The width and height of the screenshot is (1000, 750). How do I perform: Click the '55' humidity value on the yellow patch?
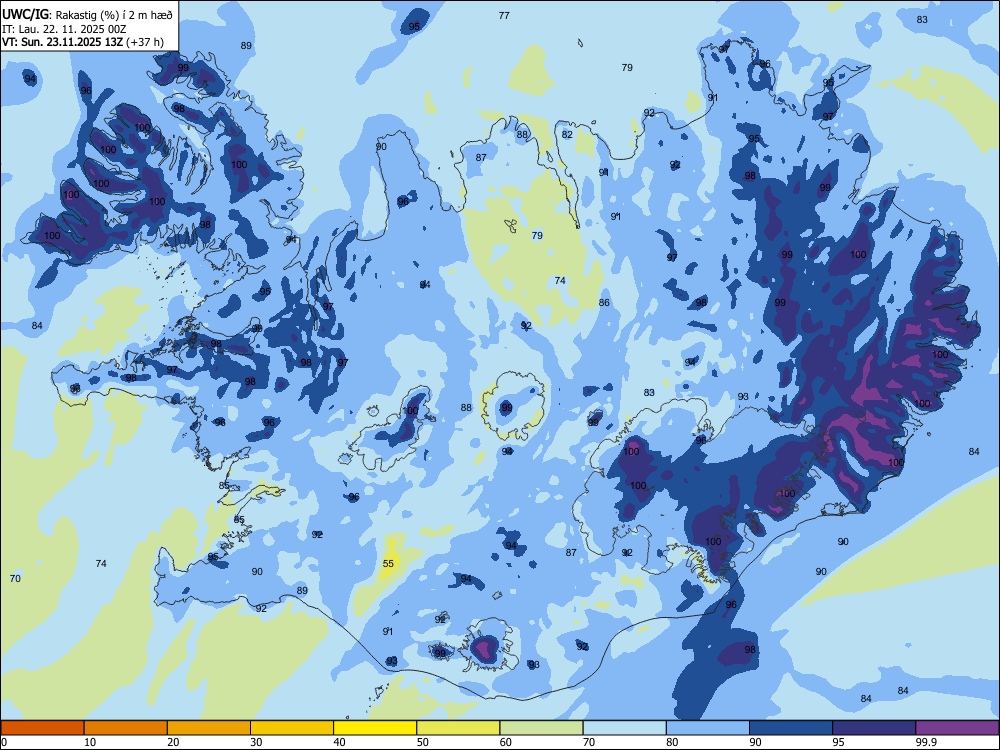[x=388, y=564]
